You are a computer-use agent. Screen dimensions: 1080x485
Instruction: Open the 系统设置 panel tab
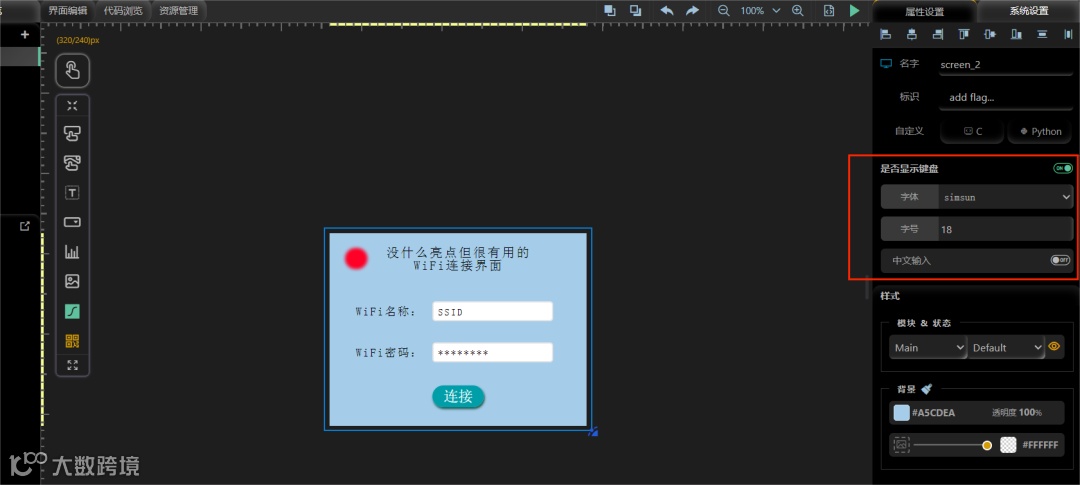[1029, 11]
